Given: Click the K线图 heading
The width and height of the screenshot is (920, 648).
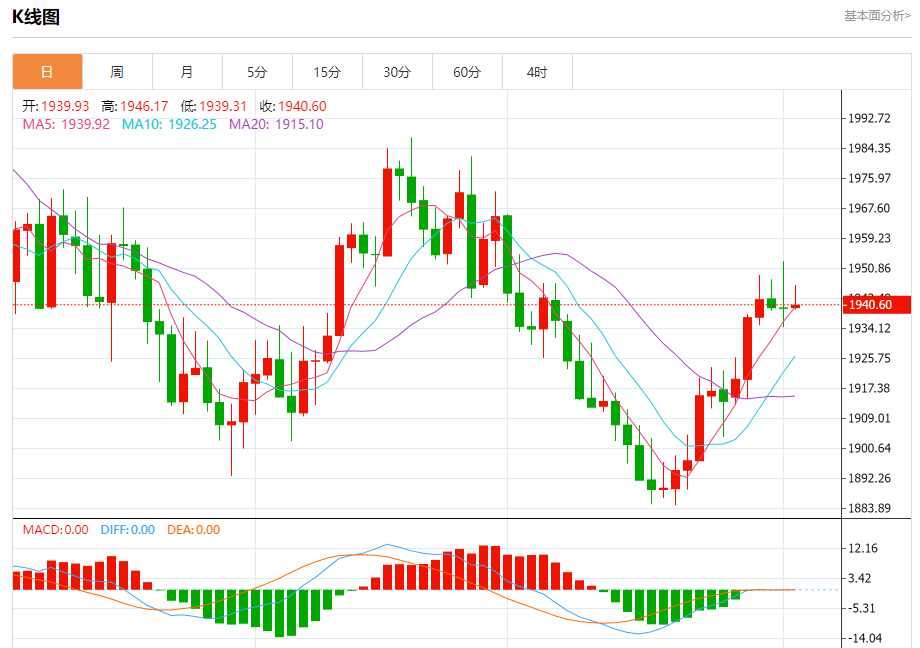Looking at the screenshot, I should click(36, 17).
